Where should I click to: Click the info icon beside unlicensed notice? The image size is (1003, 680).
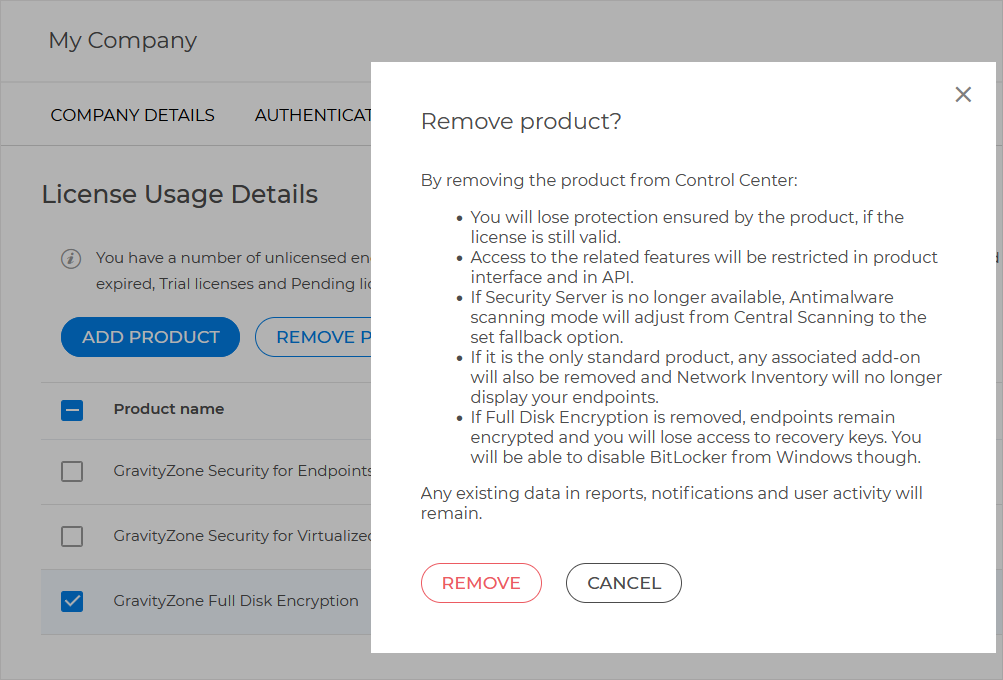71,259
